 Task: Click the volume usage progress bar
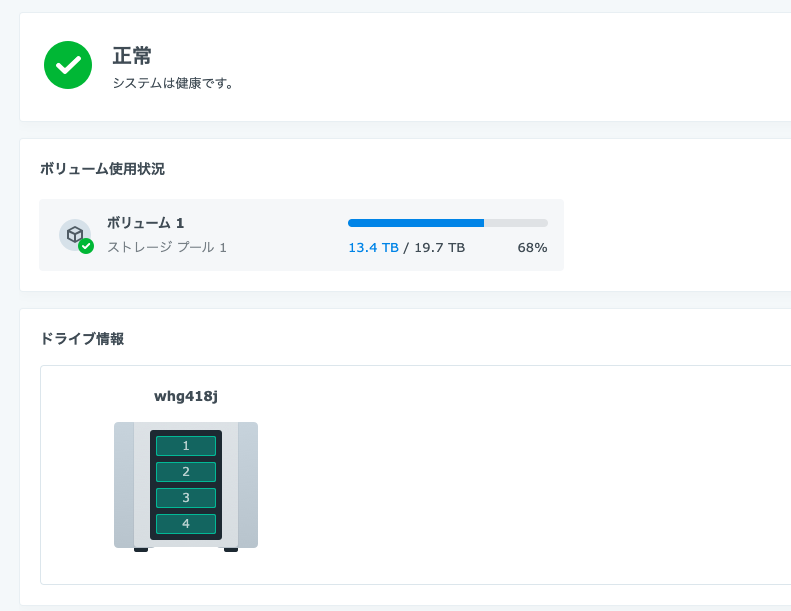click(x=447, y=223)
